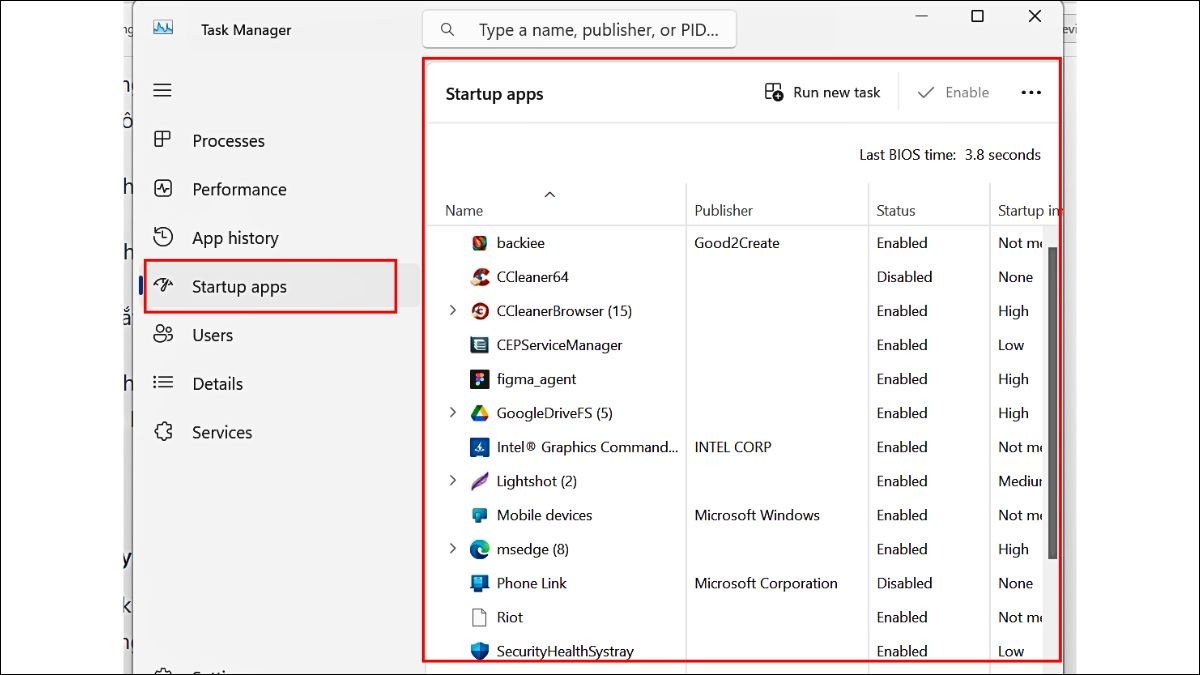Click the backiee app icon

pyautogui.click(x=479, y=242)
